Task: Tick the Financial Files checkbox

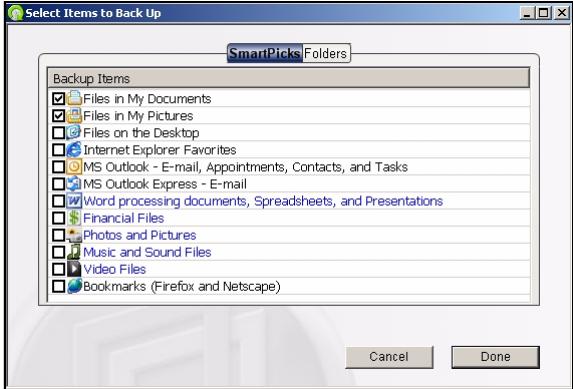Action: pos(58,218)
